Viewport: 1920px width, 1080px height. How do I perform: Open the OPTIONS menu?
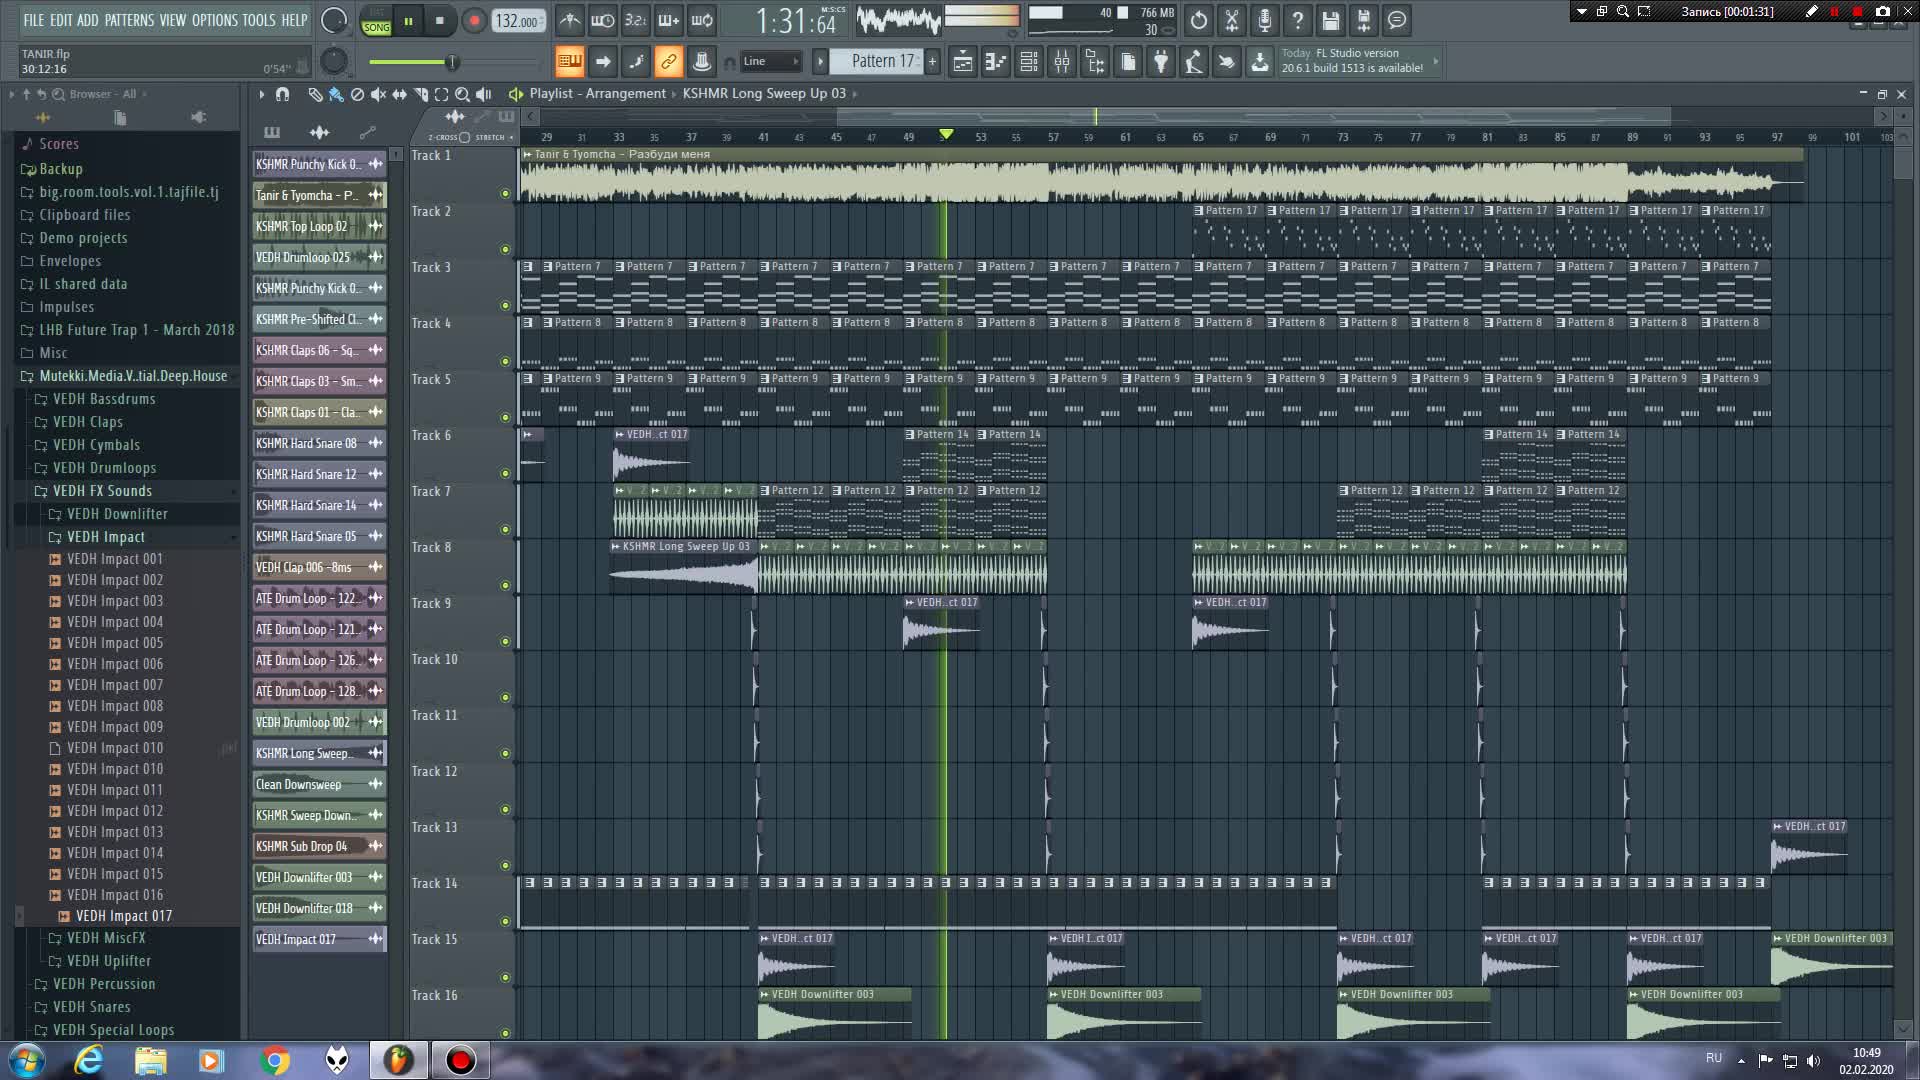(215, 20)
